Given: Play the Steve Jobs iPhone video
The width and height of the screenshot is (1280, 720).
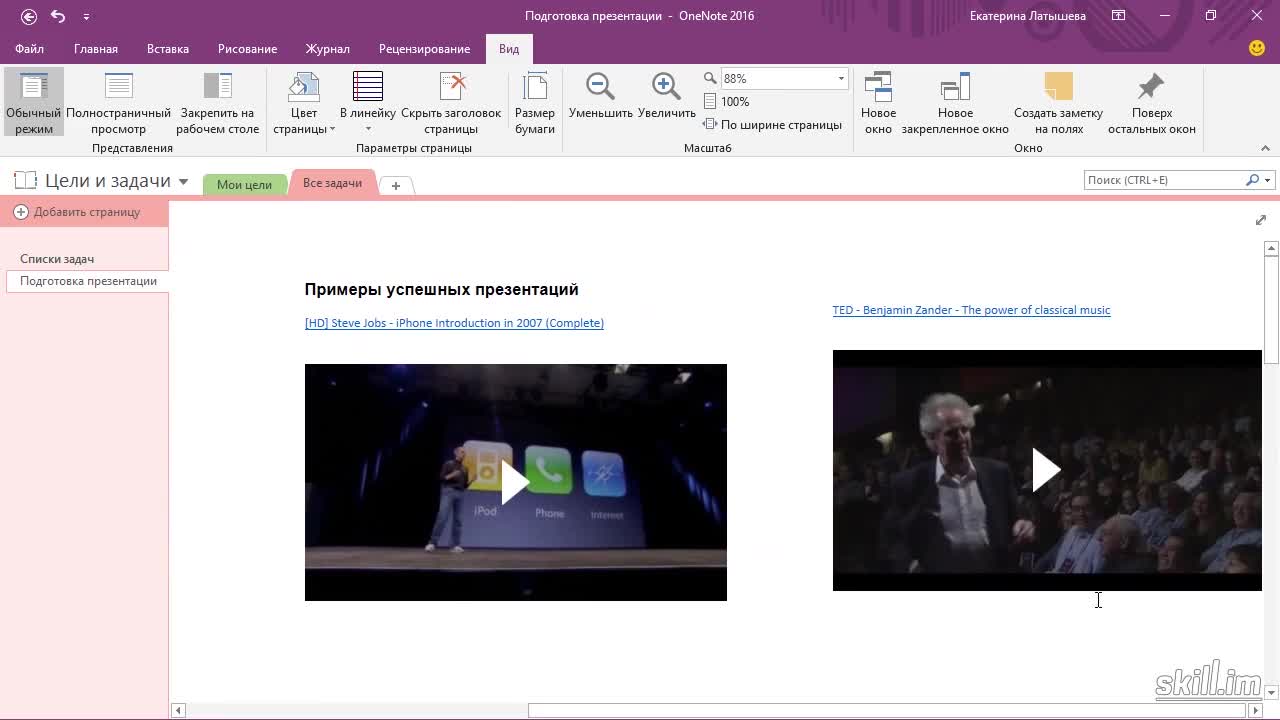Looking at the screenshot, I should coord(515,483).
